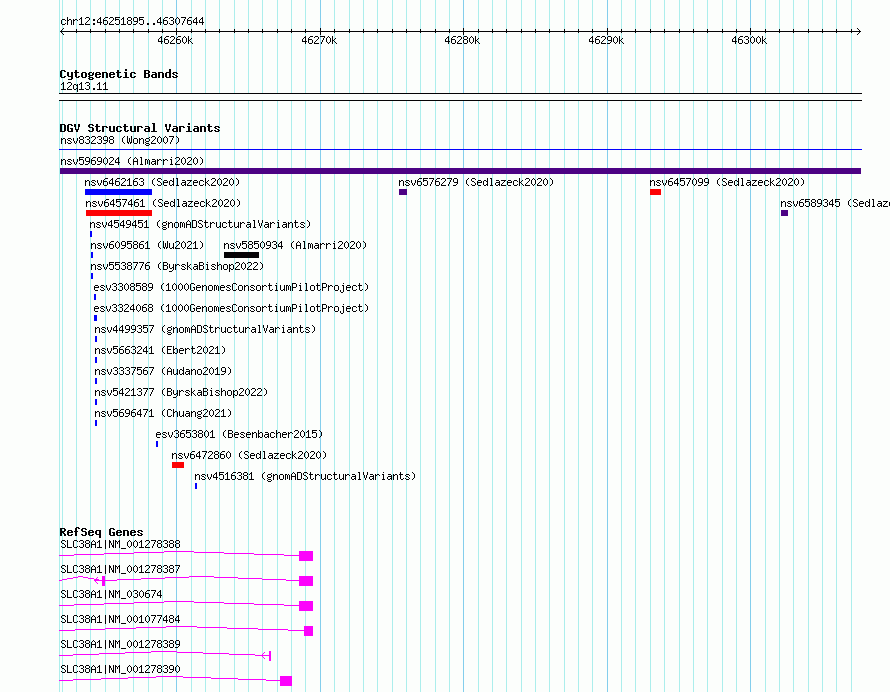This screenshot has height=692, width=890.
Task: Open nsv4549451 gnomAD variant label
Action: [x=200, y=224]
